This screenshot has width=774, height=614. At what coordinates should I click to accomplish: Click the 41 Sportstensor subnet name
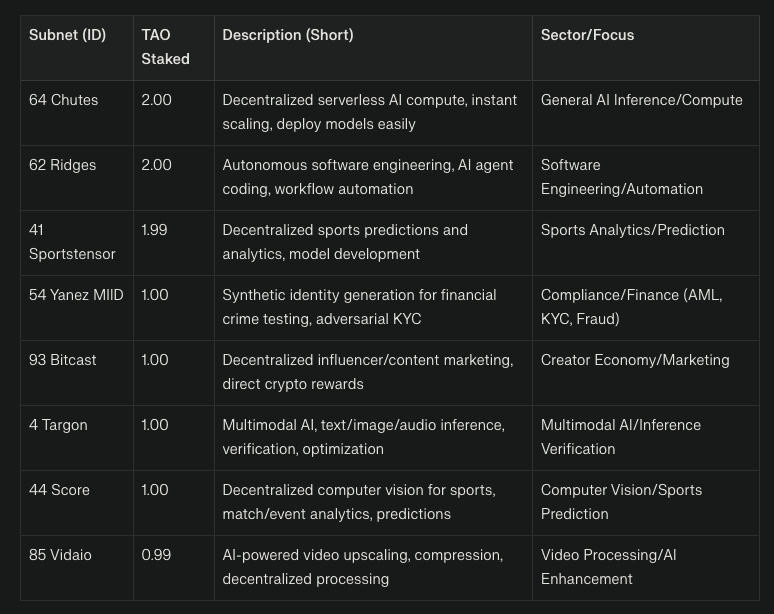point(72,242)
